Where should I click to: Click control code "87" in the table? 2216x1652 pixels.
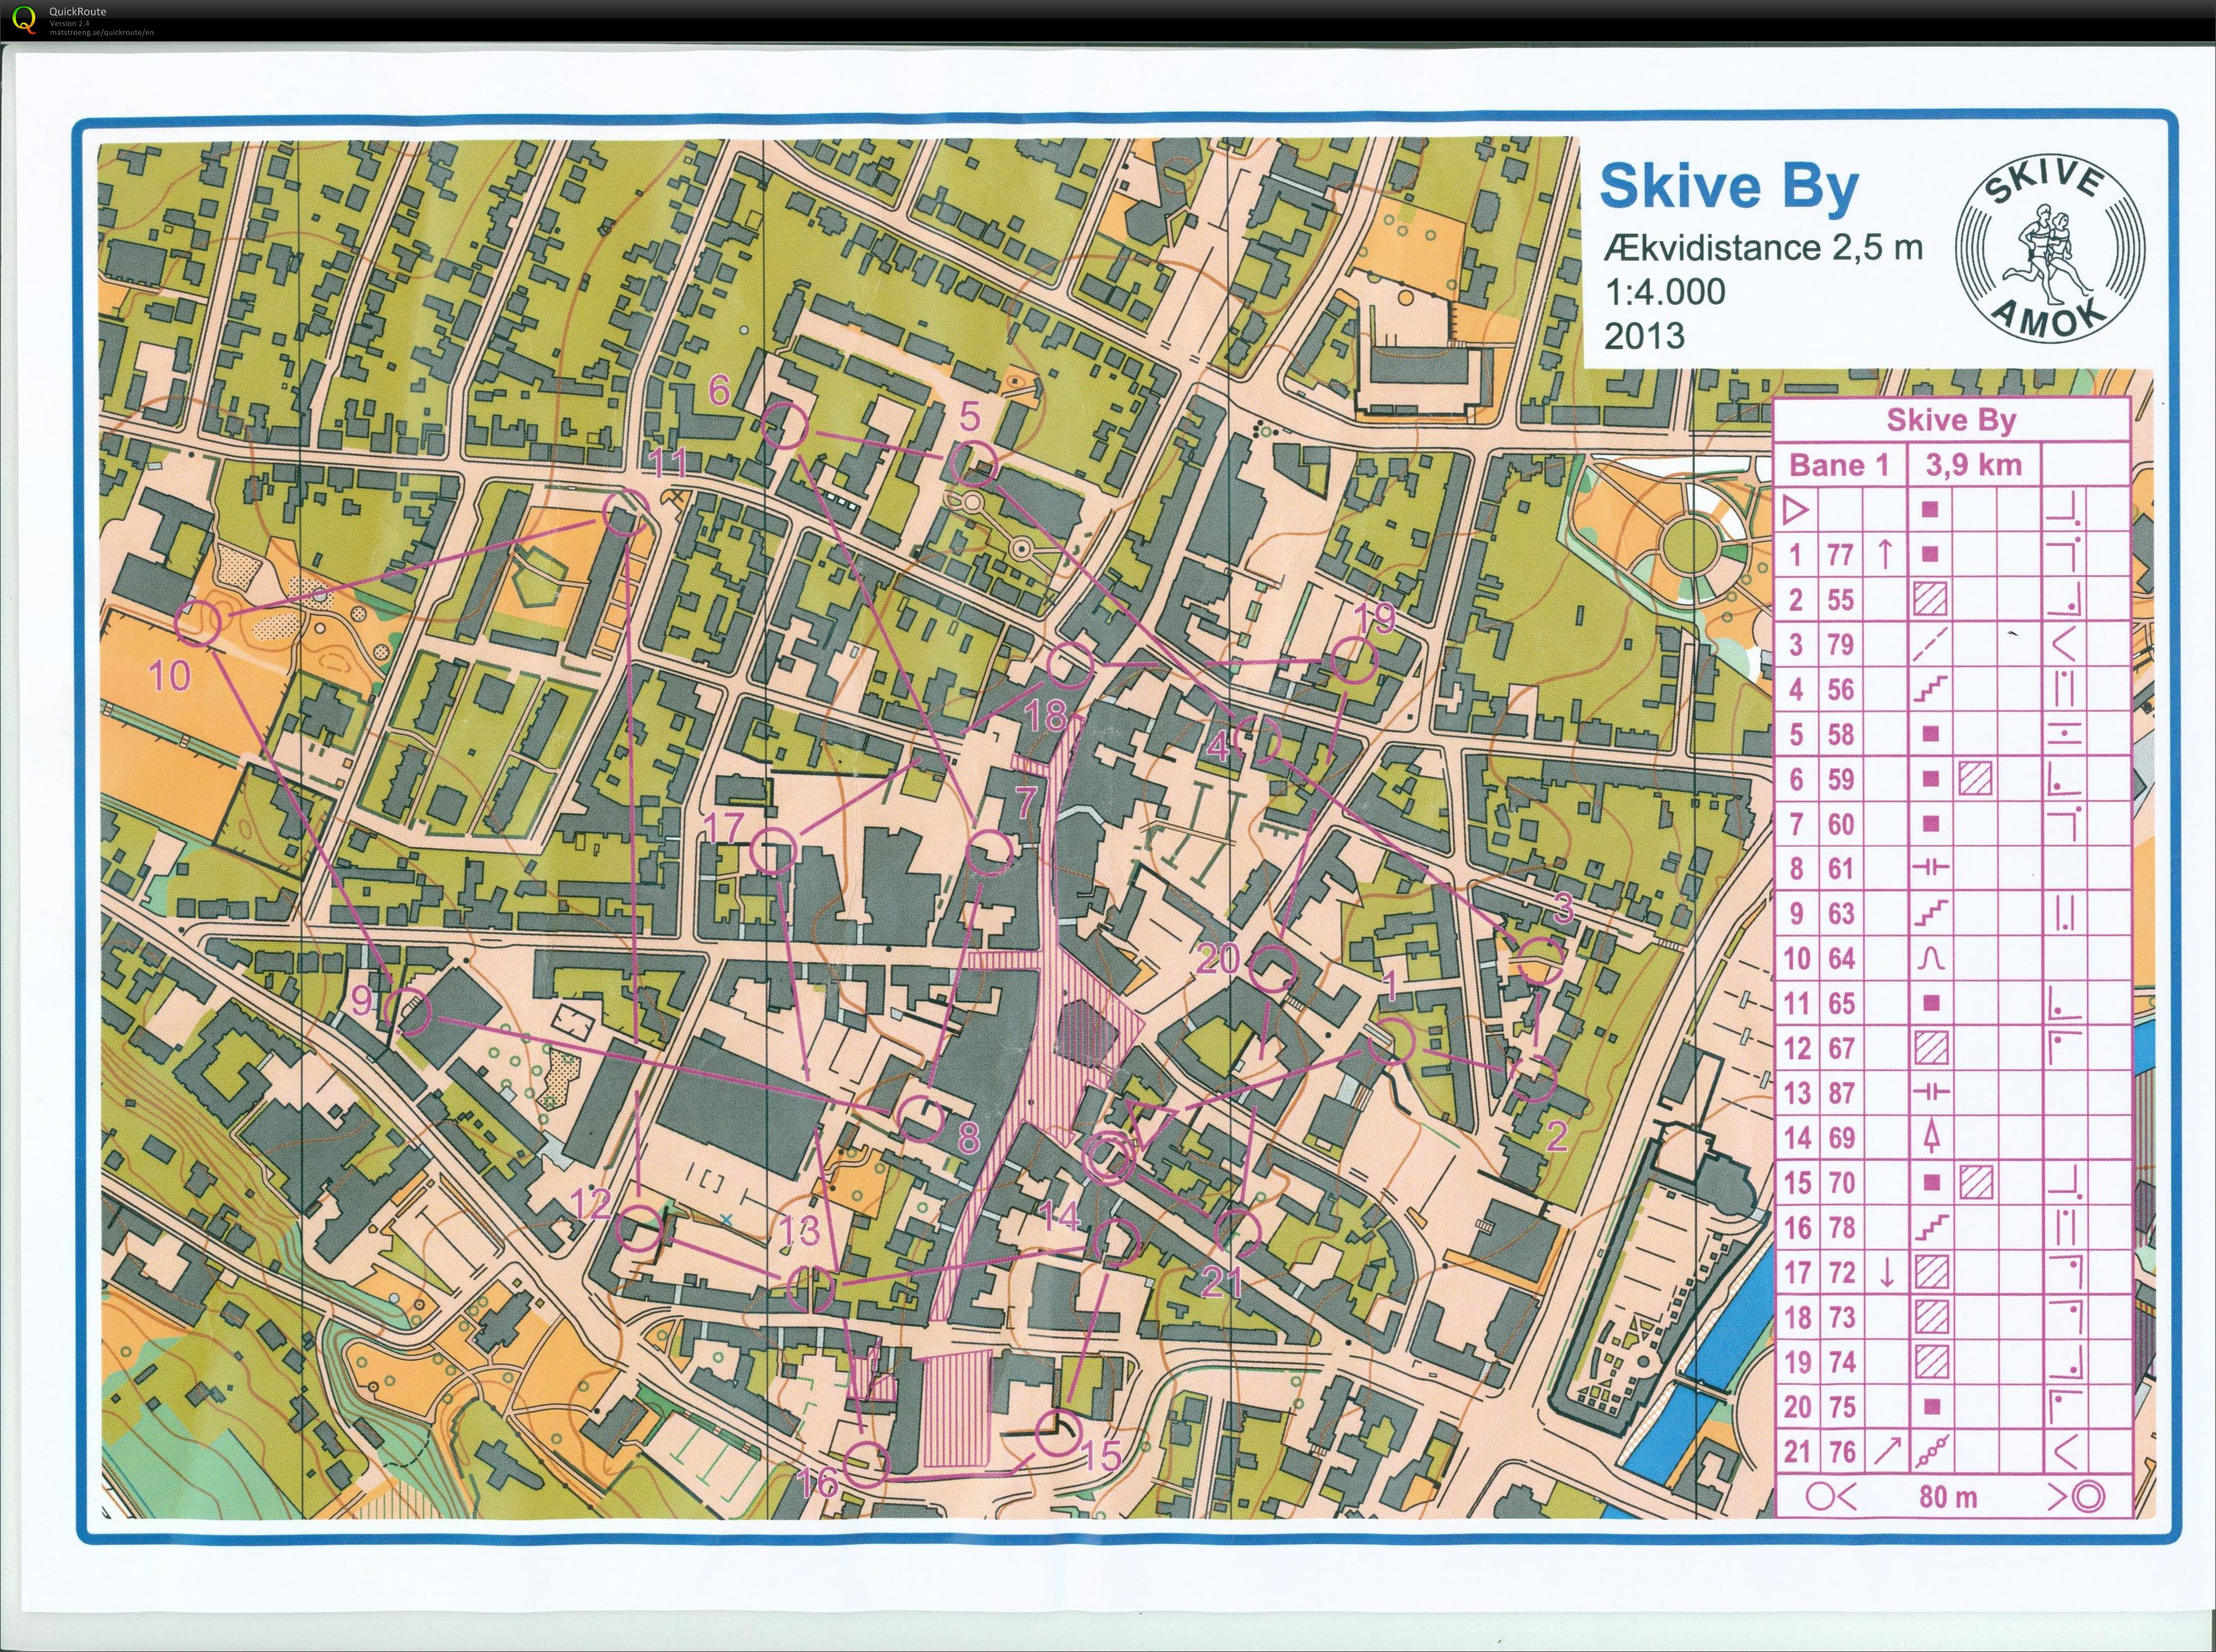pyautogui.click(x=1840, y=1092)
